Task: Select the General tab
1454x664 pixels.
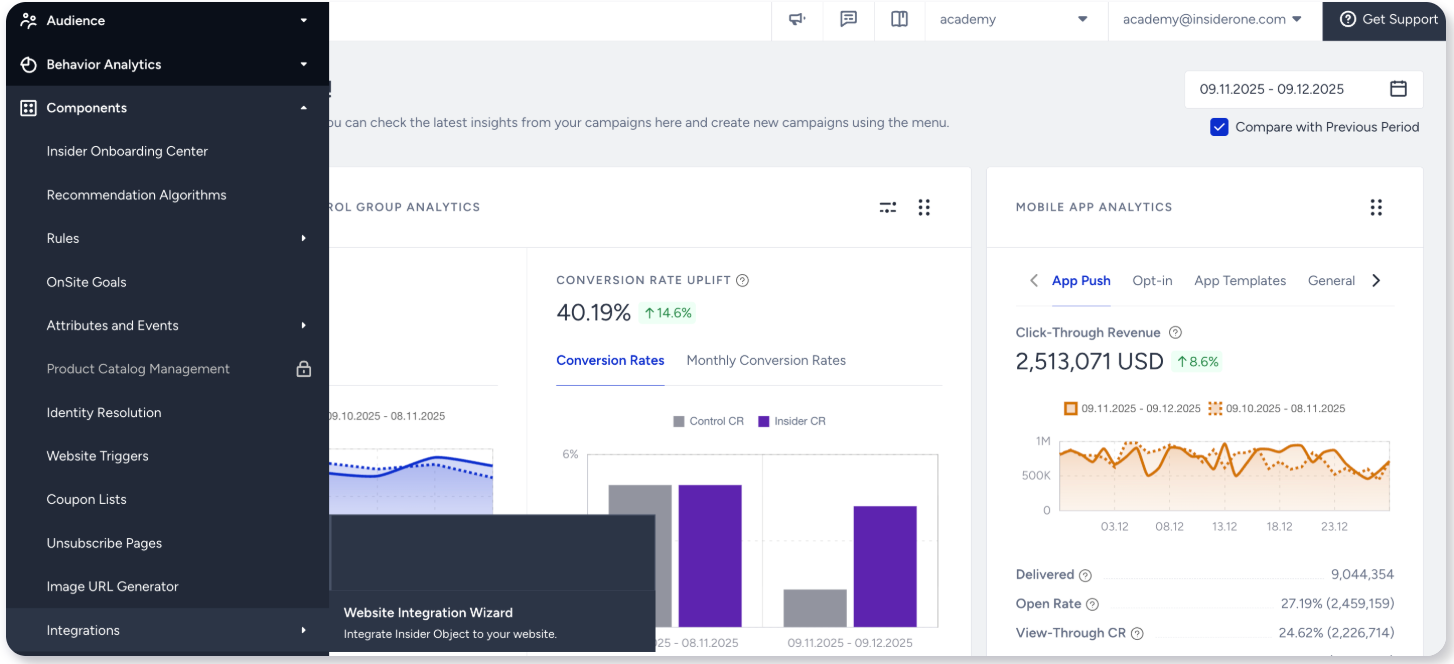Action: (x=1331, y=281)
